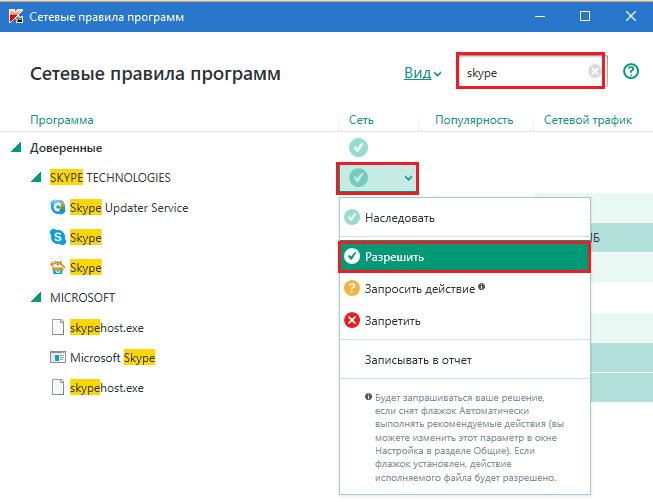Choose Разрешить in the dropdown menu

pos(465,257)
